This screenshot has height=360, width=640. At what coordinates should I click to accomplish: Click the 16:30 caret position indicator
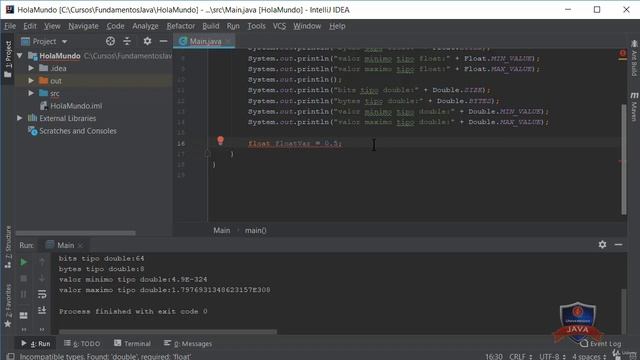click(494, 356)
